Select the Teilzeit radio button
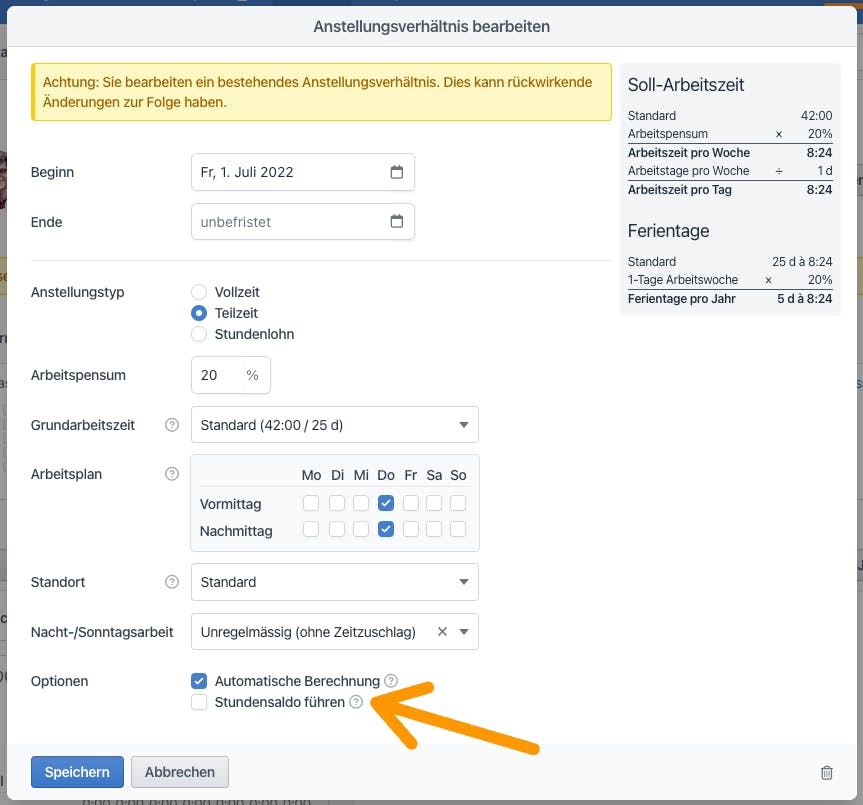Viewport: 863px width, 805px height. (199, 313)
